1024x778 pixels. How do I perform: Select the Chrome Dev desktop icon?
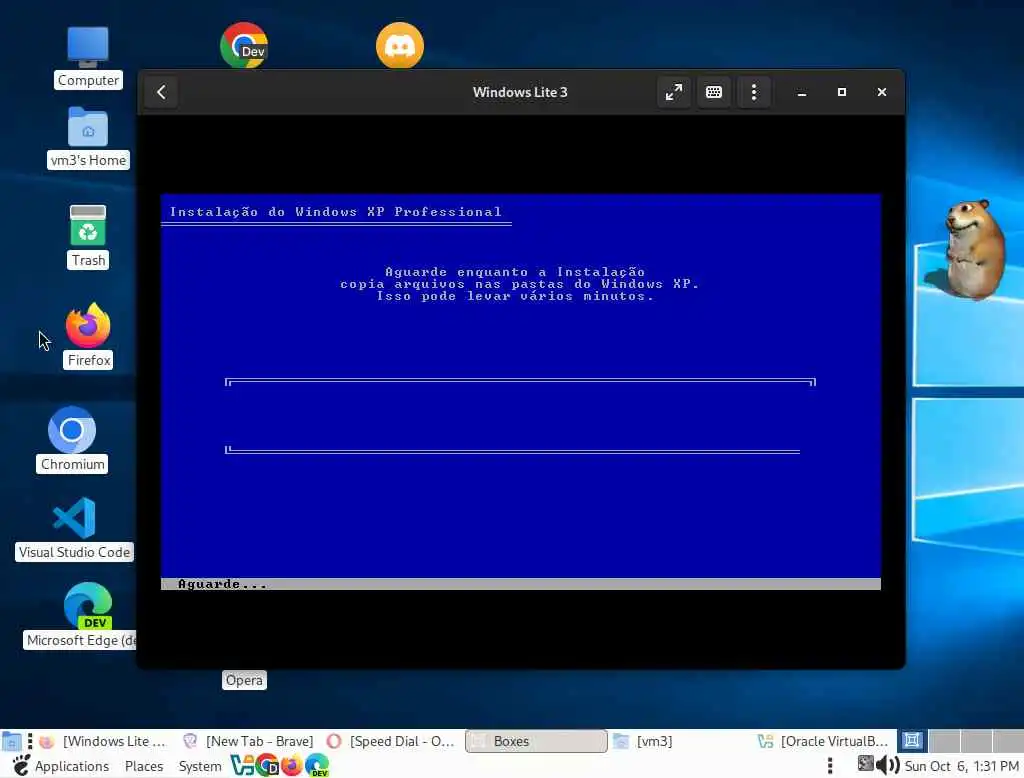tap(244, 45)
